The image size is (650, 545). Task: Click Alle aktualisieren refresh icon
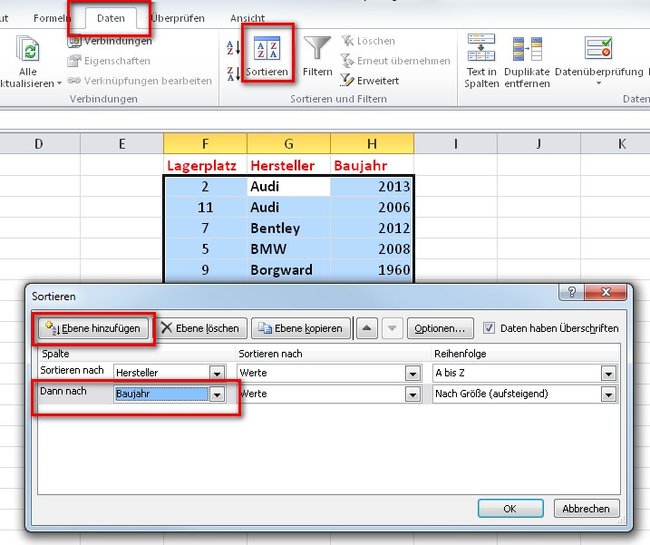coord(28,49)
